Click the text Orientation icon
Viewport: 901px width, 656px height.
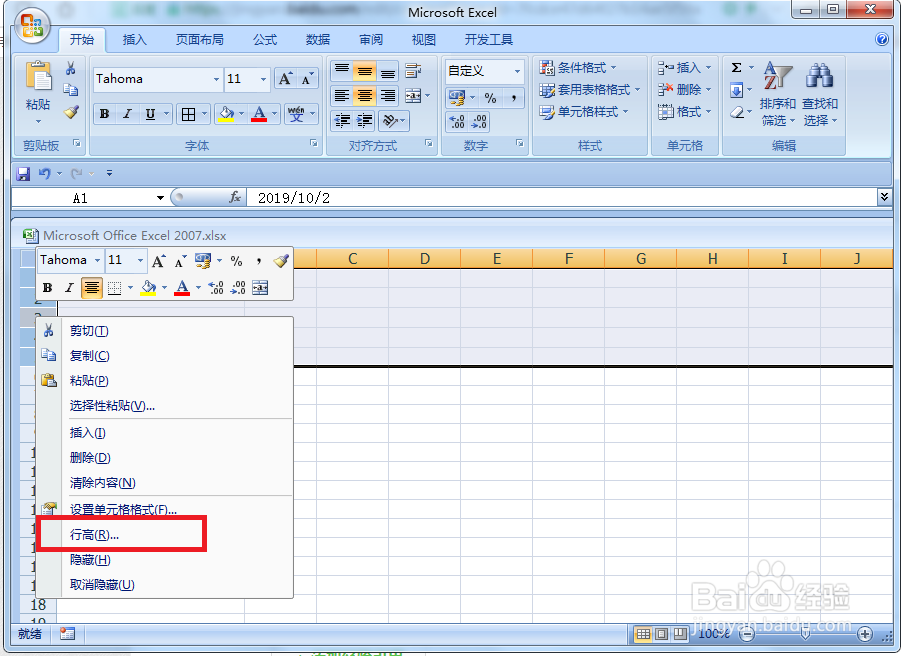click(390, 121)
